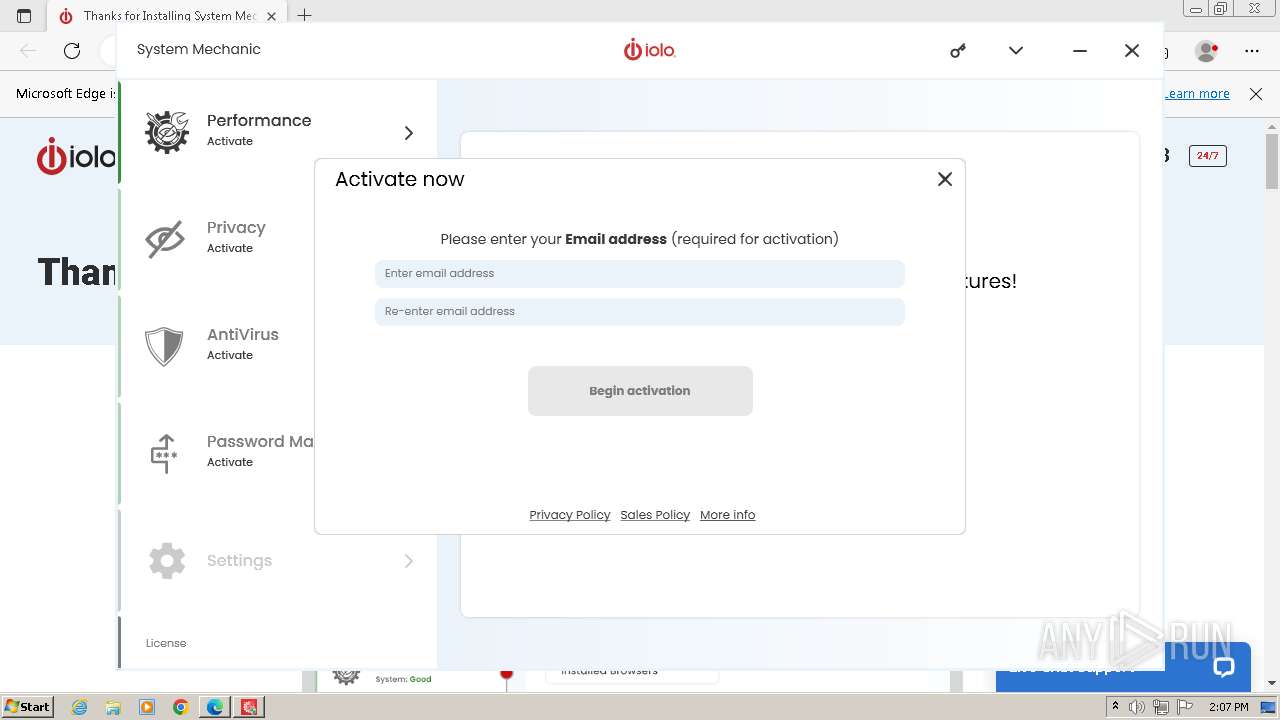Open the Privacy Policy link
The height and width of the screenshot is (720, 1280).
point(570,515)
